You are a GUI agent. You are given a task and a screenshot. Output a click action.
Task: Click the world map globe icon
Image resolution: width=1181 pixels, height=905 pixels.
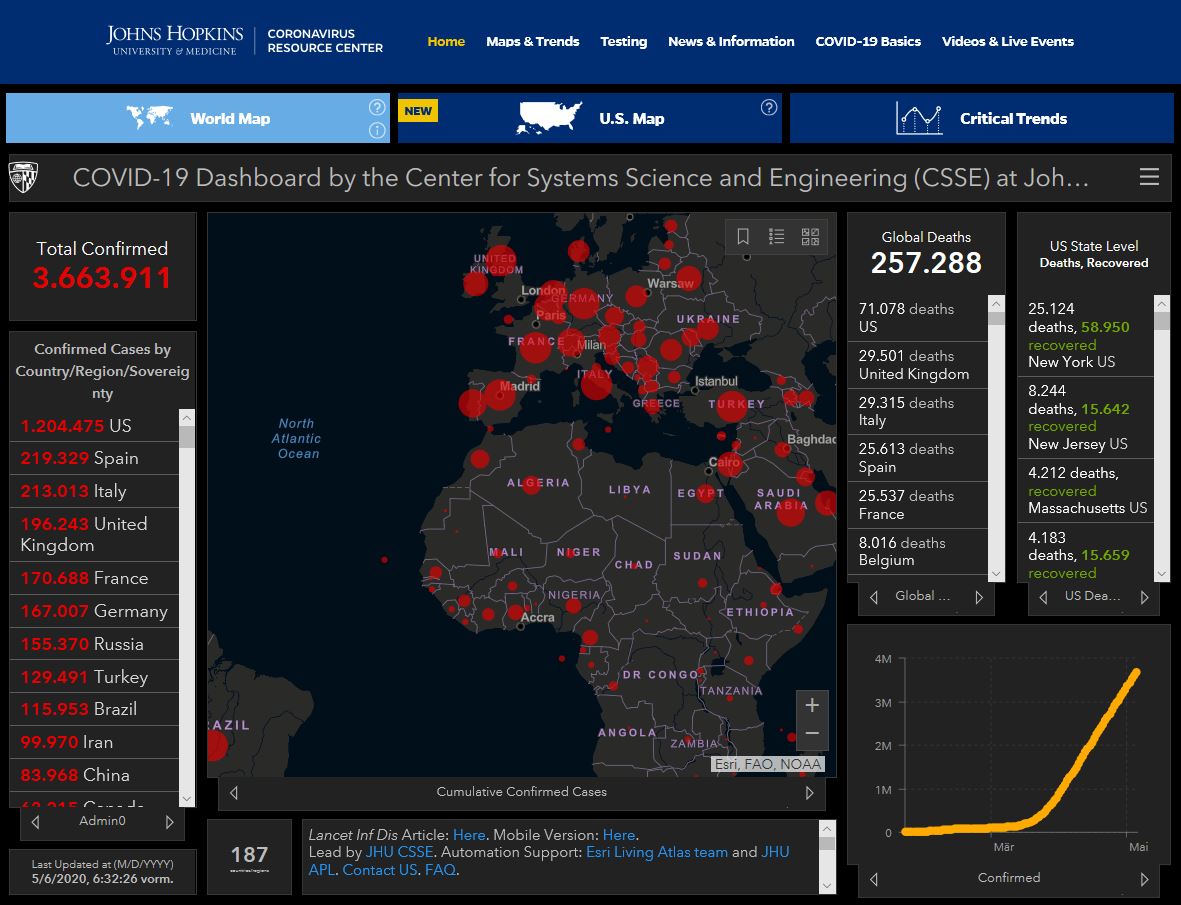click(x=149, y=117)
